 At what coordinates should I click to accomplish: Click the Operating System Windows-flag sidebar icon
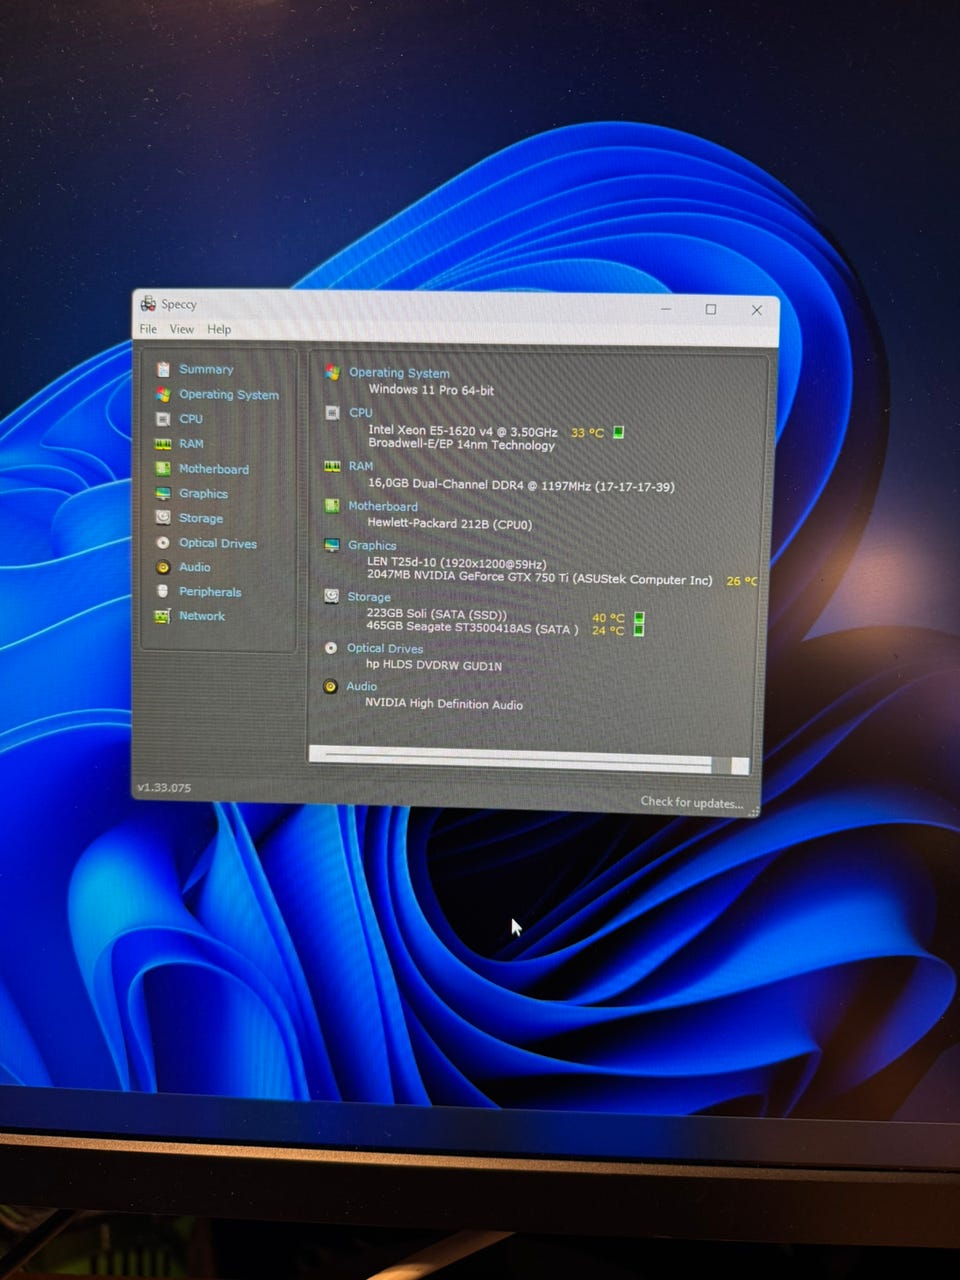pos(163,394)
